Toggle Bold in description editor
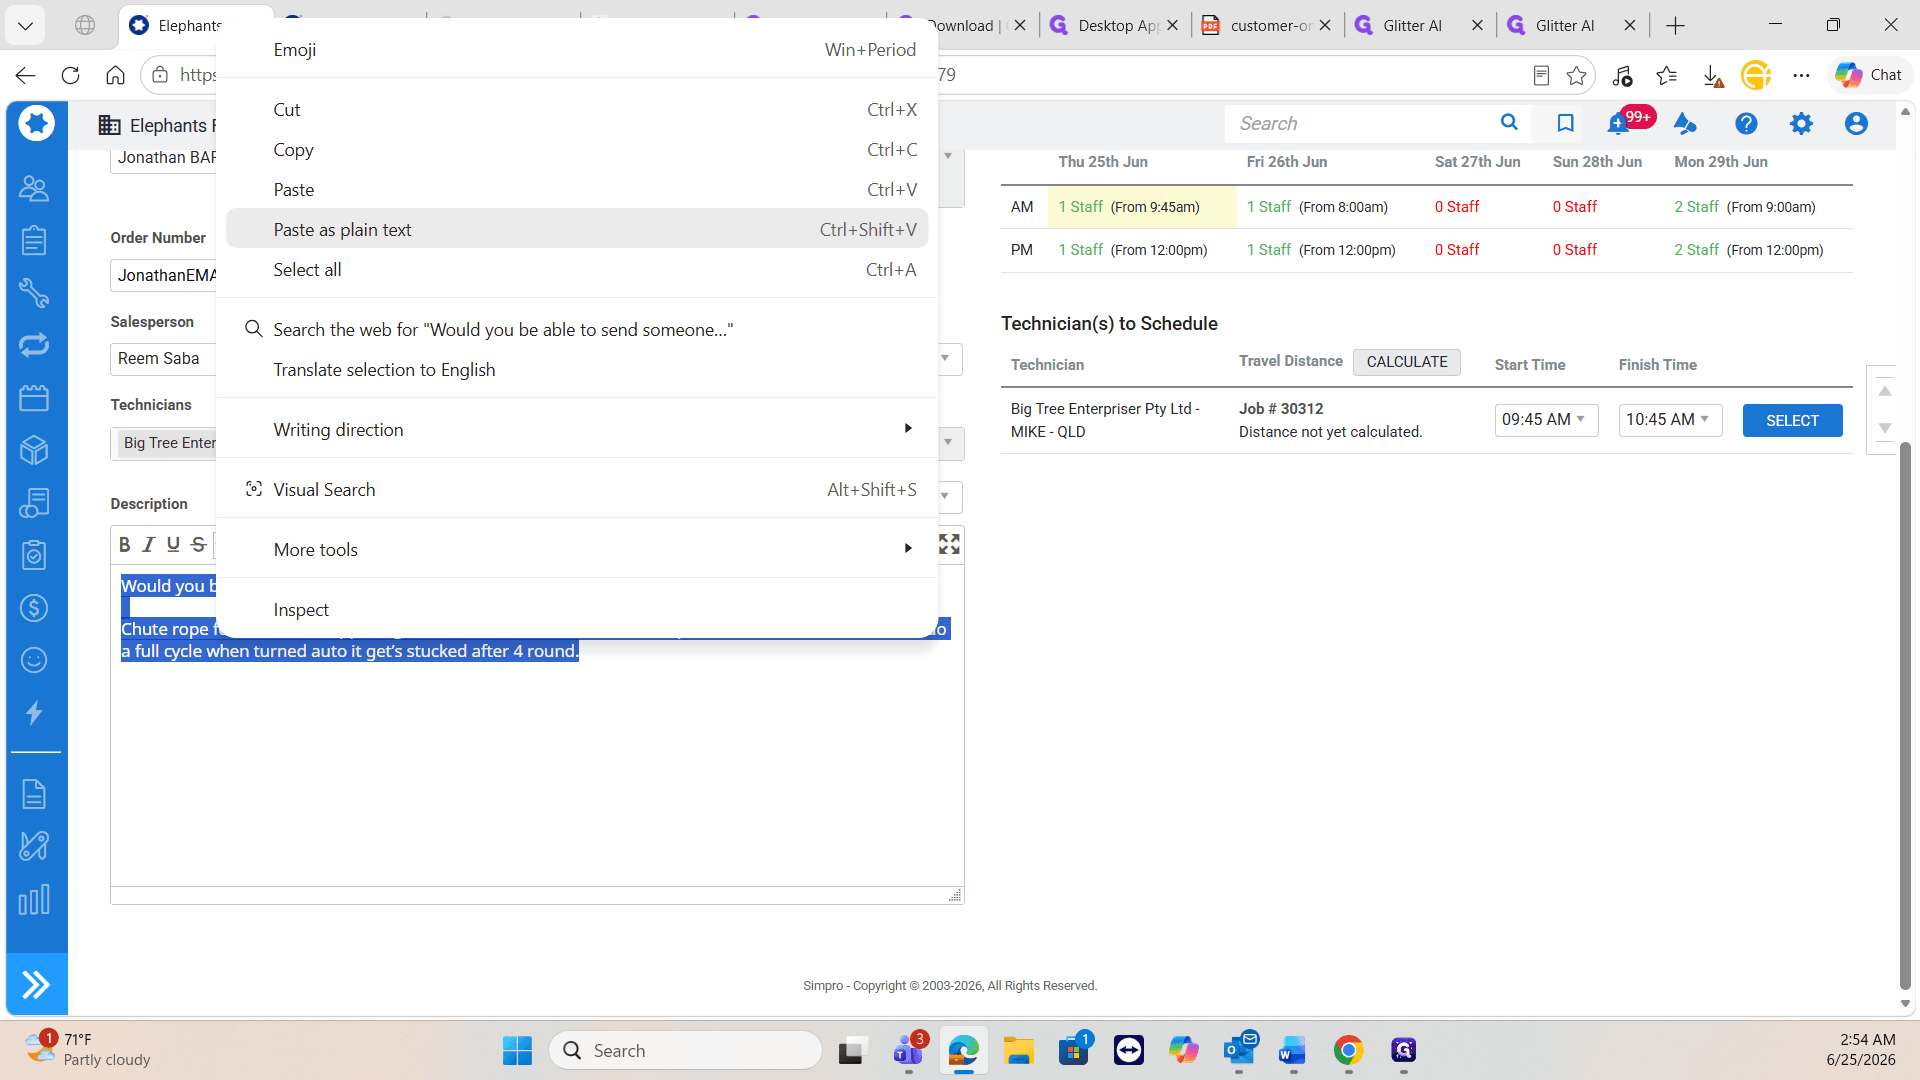1920x1080 pixels. 125,544
